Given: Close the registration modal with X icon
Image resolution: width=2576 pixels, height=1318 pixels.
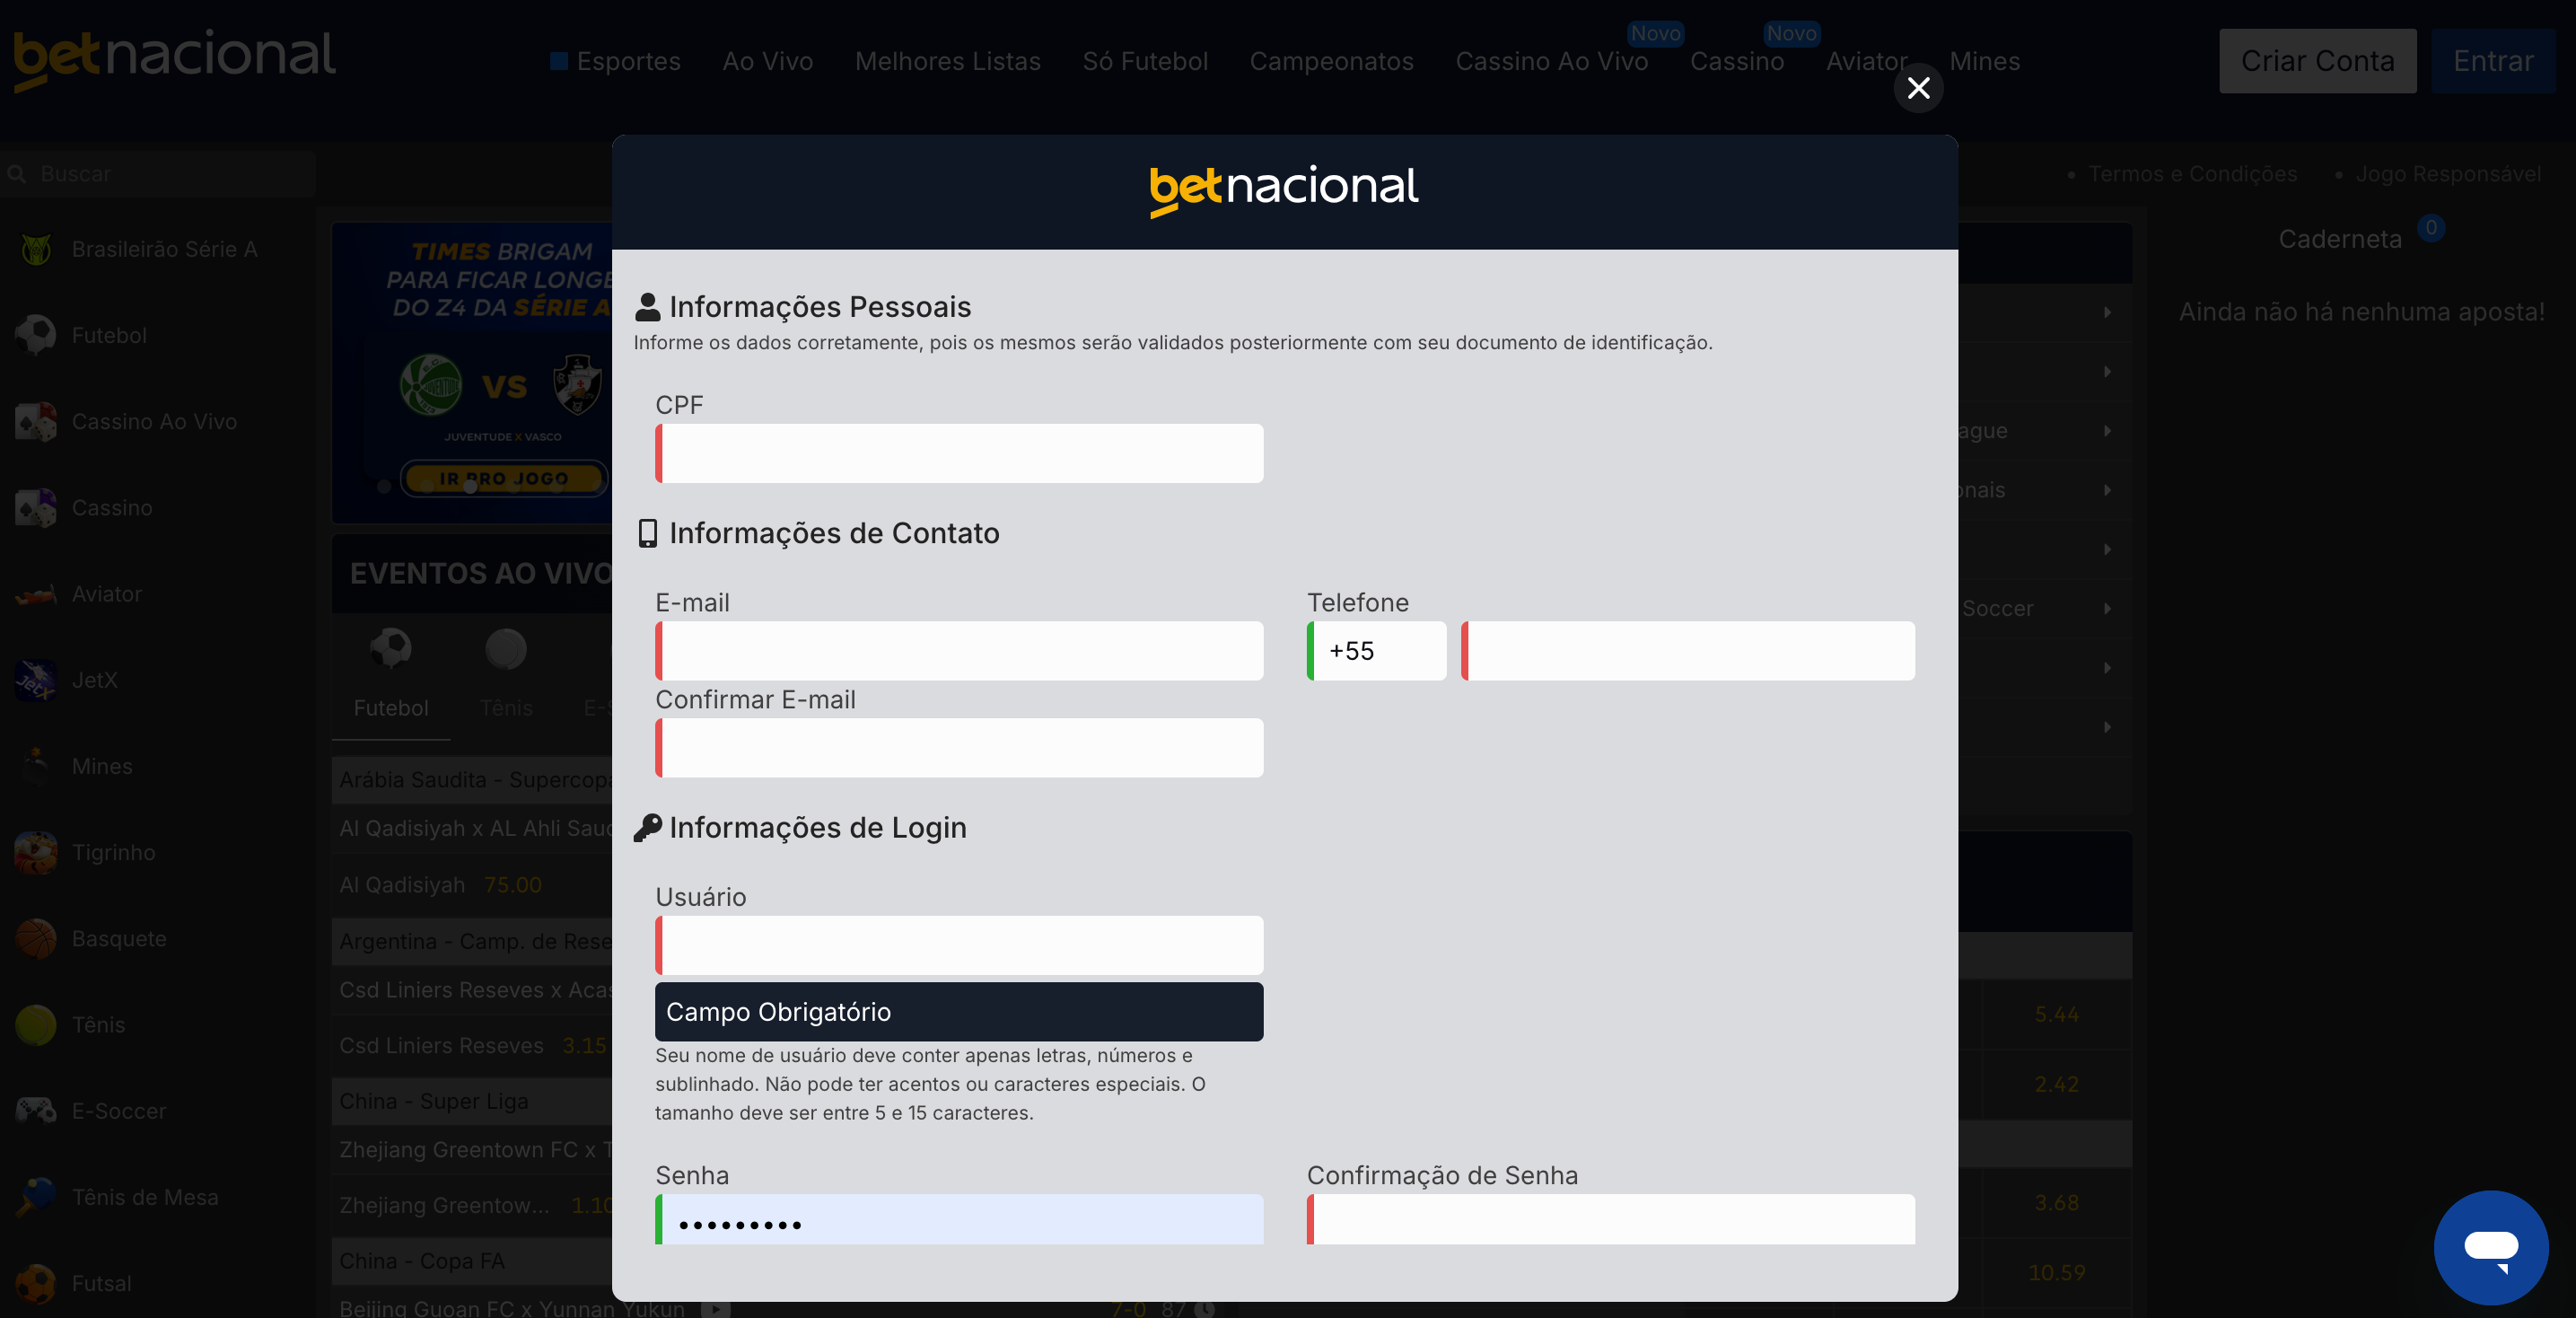Looking at the screenshot, I should pyautogui.click(x=1918, y=88).
